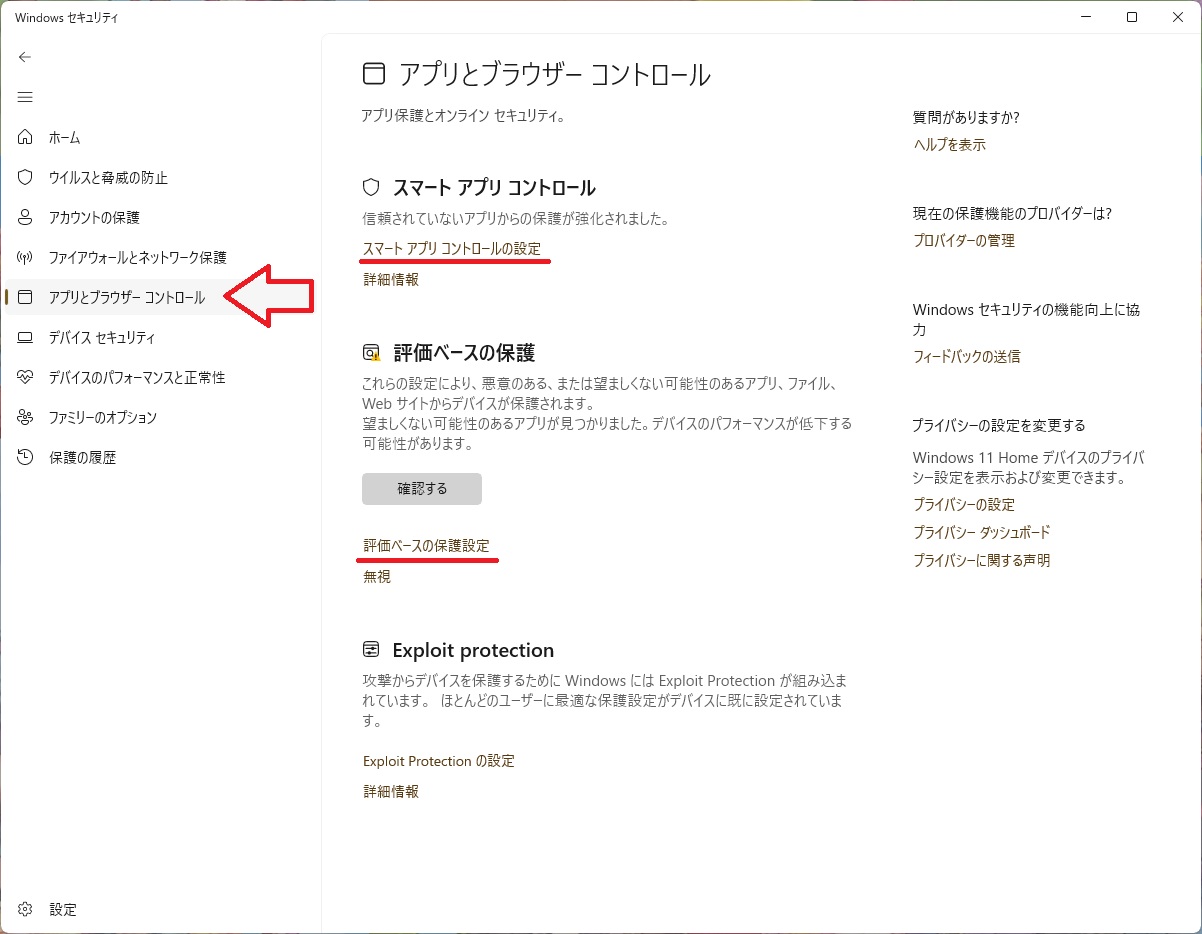View 保護の履歴
This screenshot has width=1202, height=934.
pyautogui.click(x=82, y=457)
